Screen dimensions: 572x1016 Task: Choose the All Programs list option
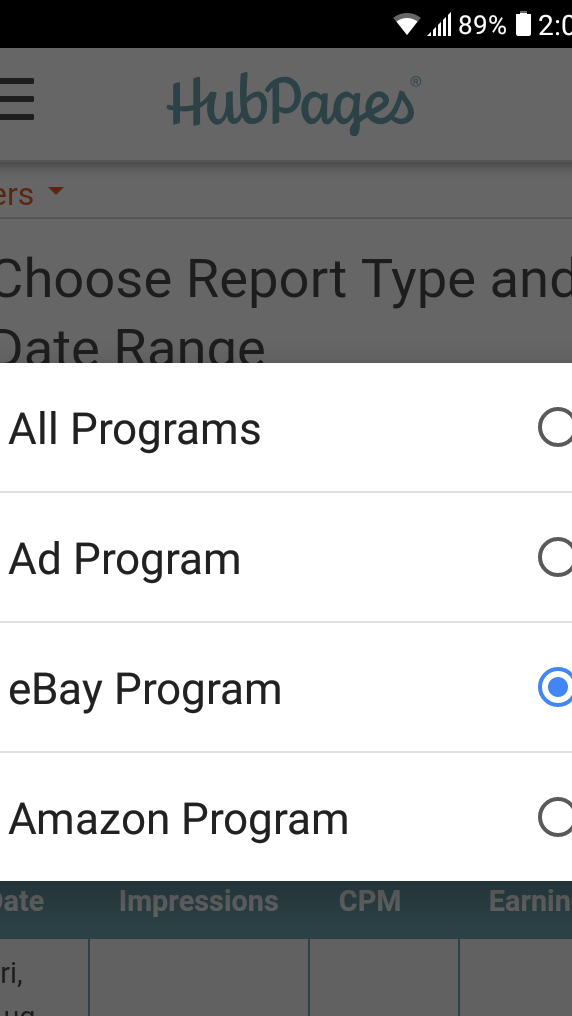click(x=286, y=428)
